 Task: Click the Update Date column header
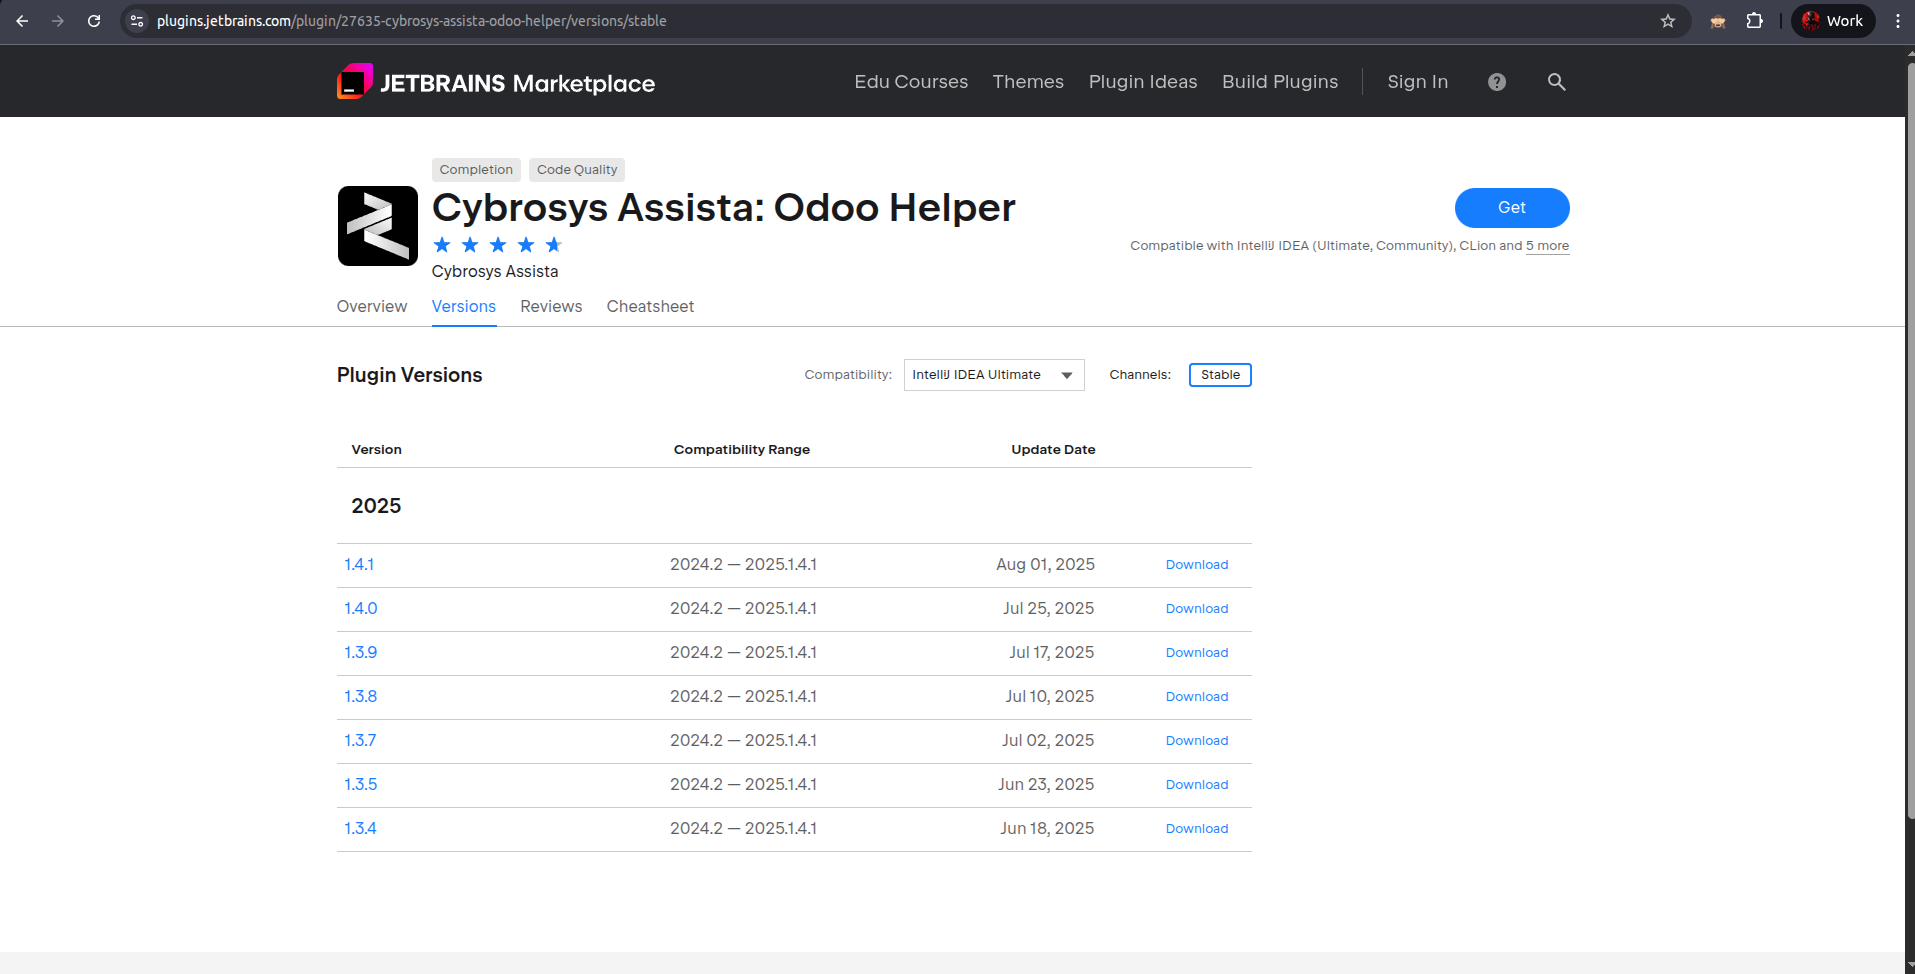coord(1053,450)
